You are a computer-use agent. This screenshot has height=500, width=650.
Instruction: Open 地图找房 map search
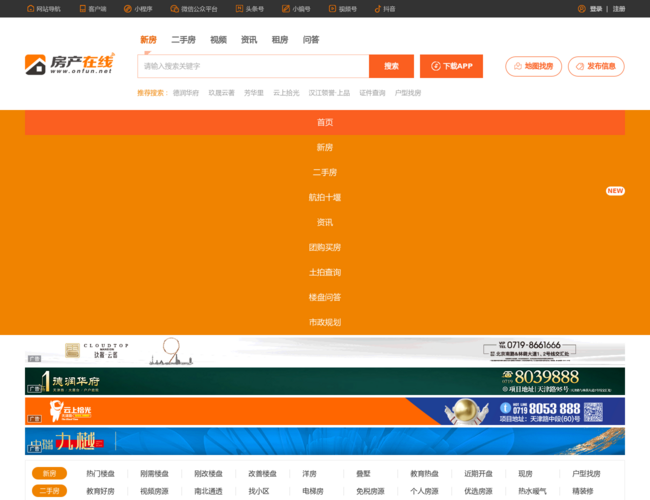(533, 66)
